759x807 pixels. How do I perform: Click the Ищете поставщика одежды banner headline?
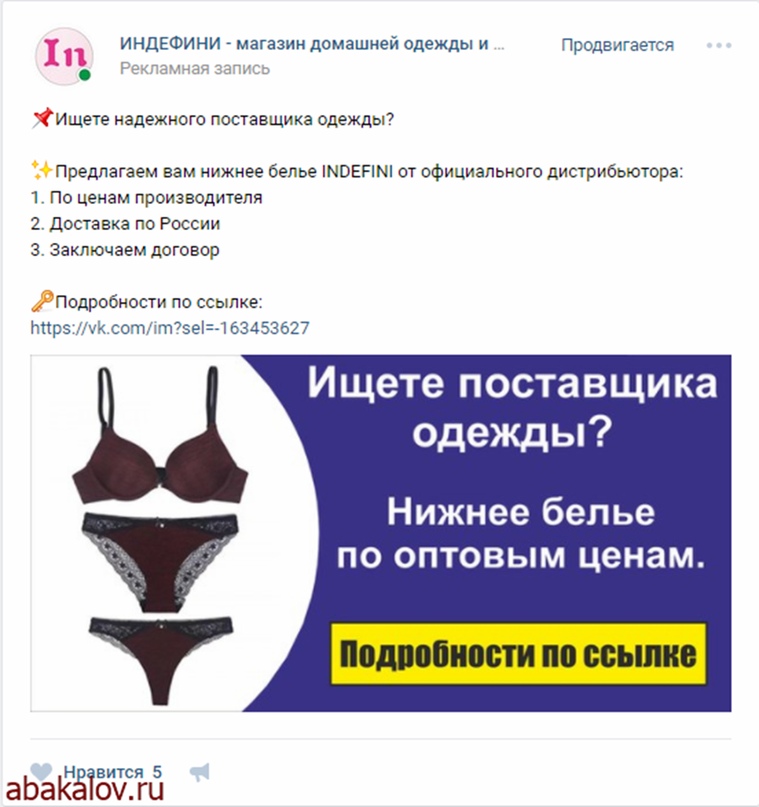[x=512, y=406]
